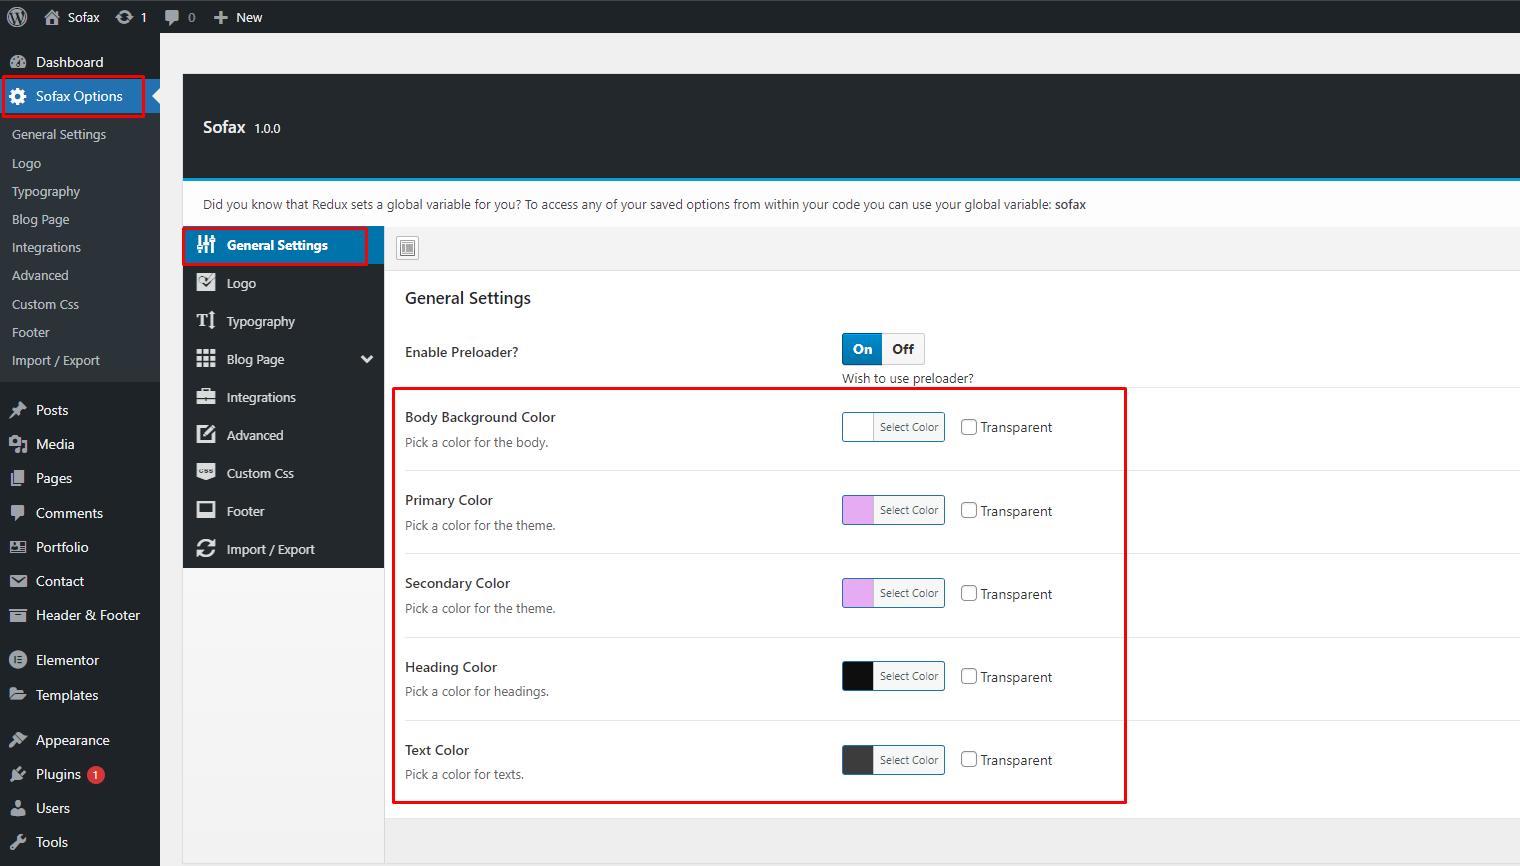Open Select Color for Text Color
Screen dimensions: 1520x866
pos(909,760)
